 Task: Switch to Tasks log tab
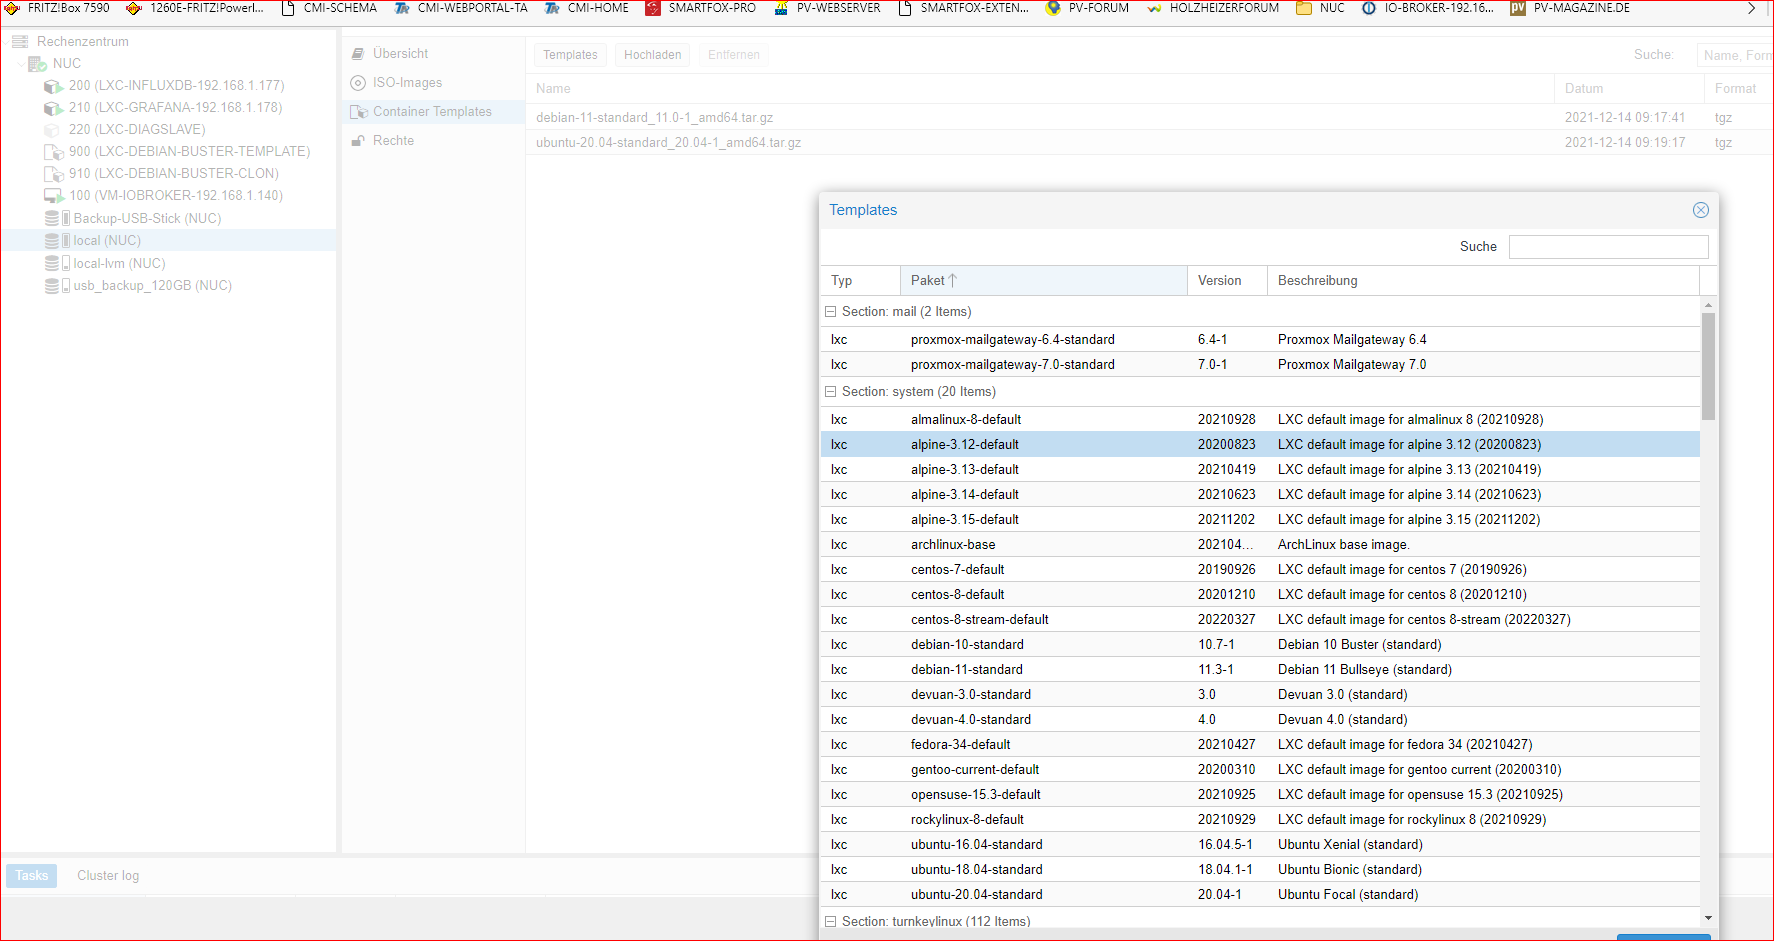[x=32, y=876]
